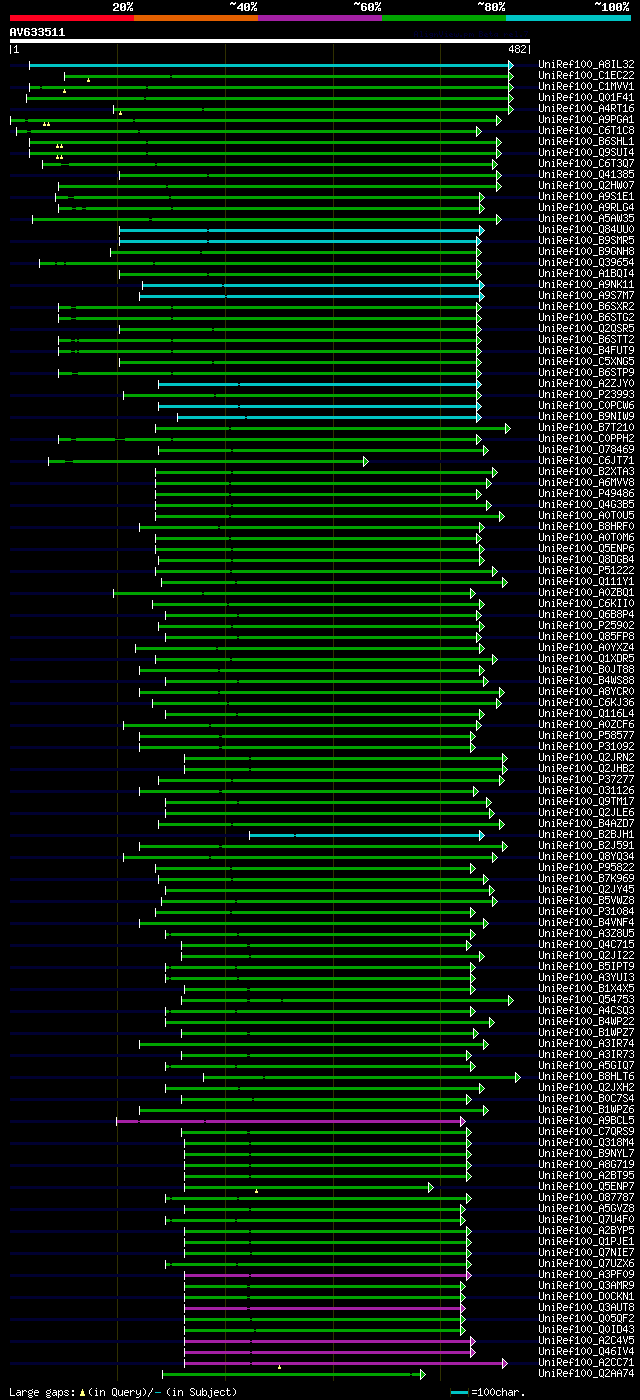Open the UniRef100_Q84UU0 entry
Viewport: 640px width, 1400px height.
(x=586, y=229)
